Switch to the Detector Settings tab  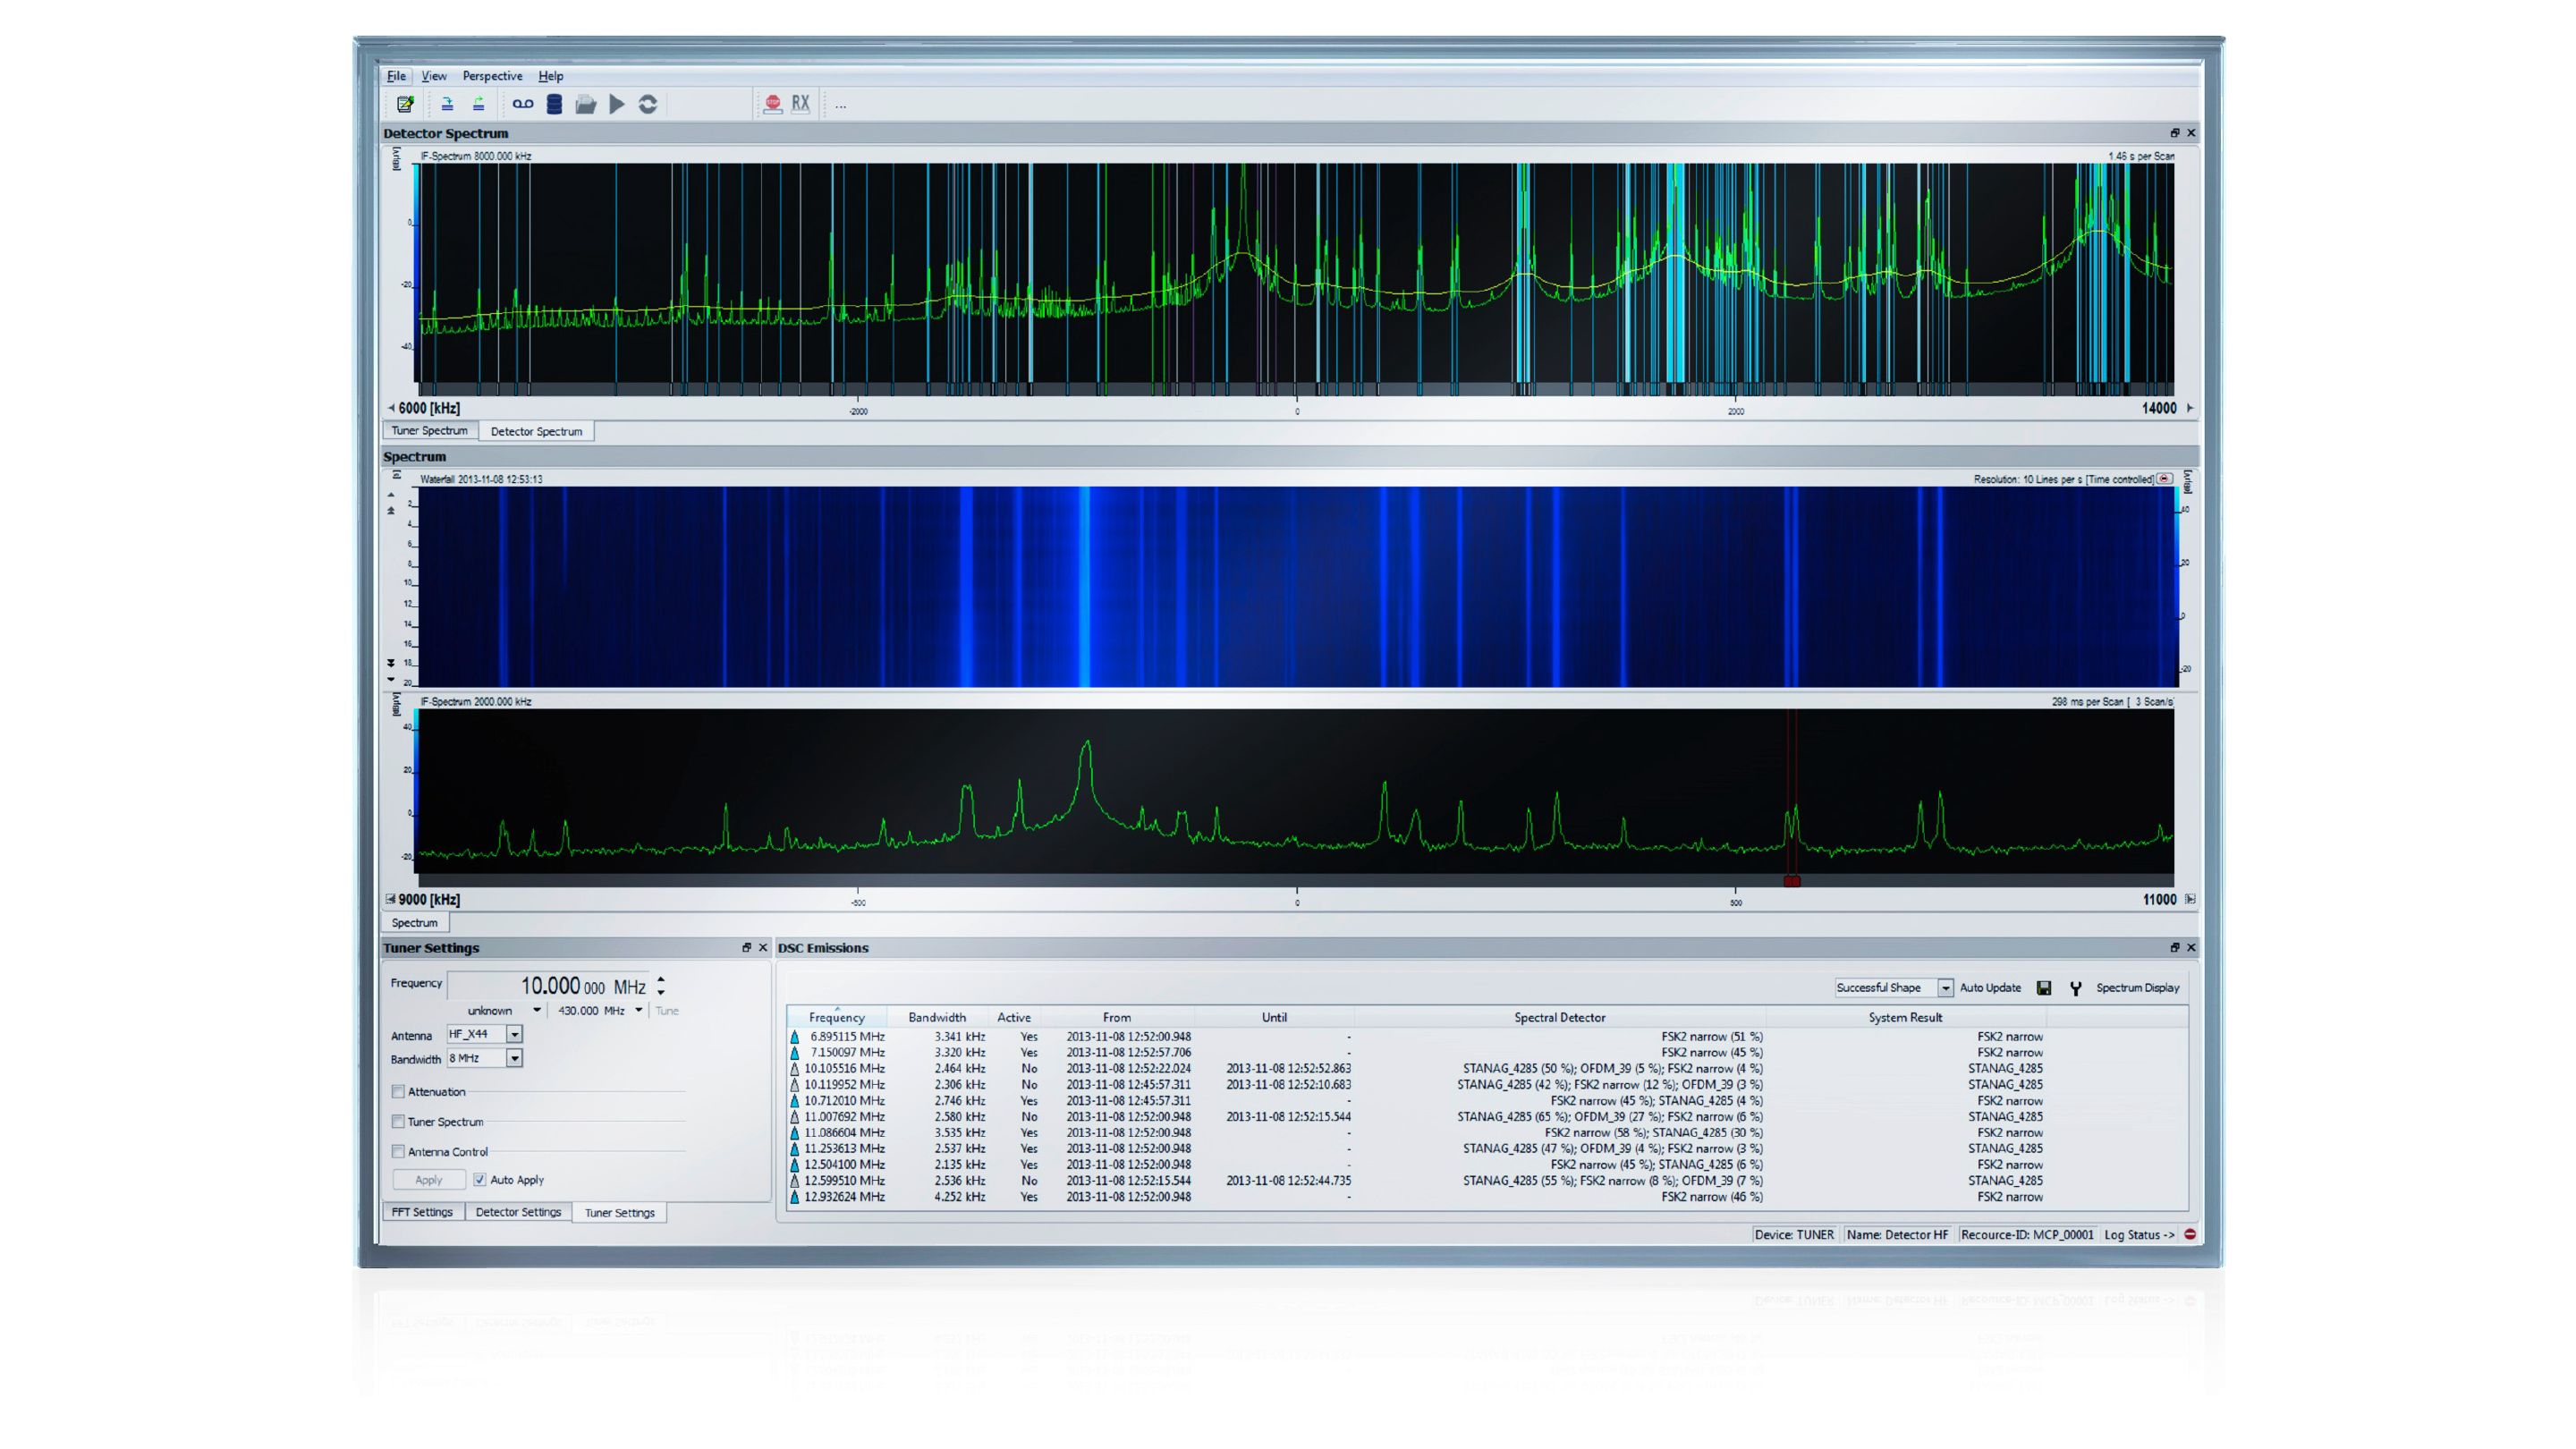518,1212
